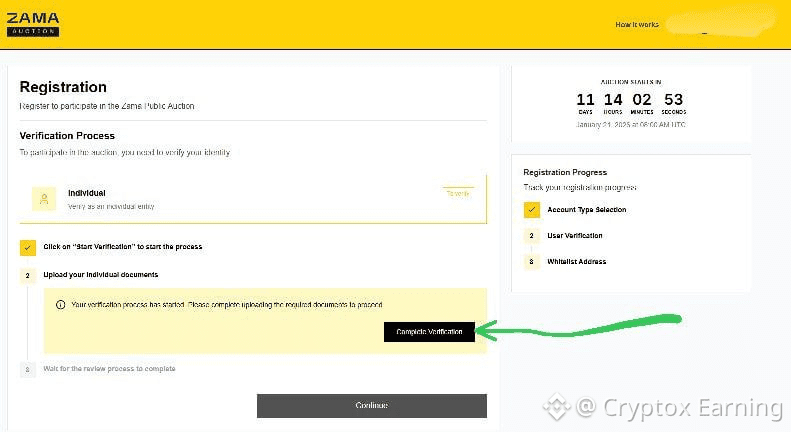Click the verification process started notice text
Viewport: 791px width, 432px height.
[227, 305]
